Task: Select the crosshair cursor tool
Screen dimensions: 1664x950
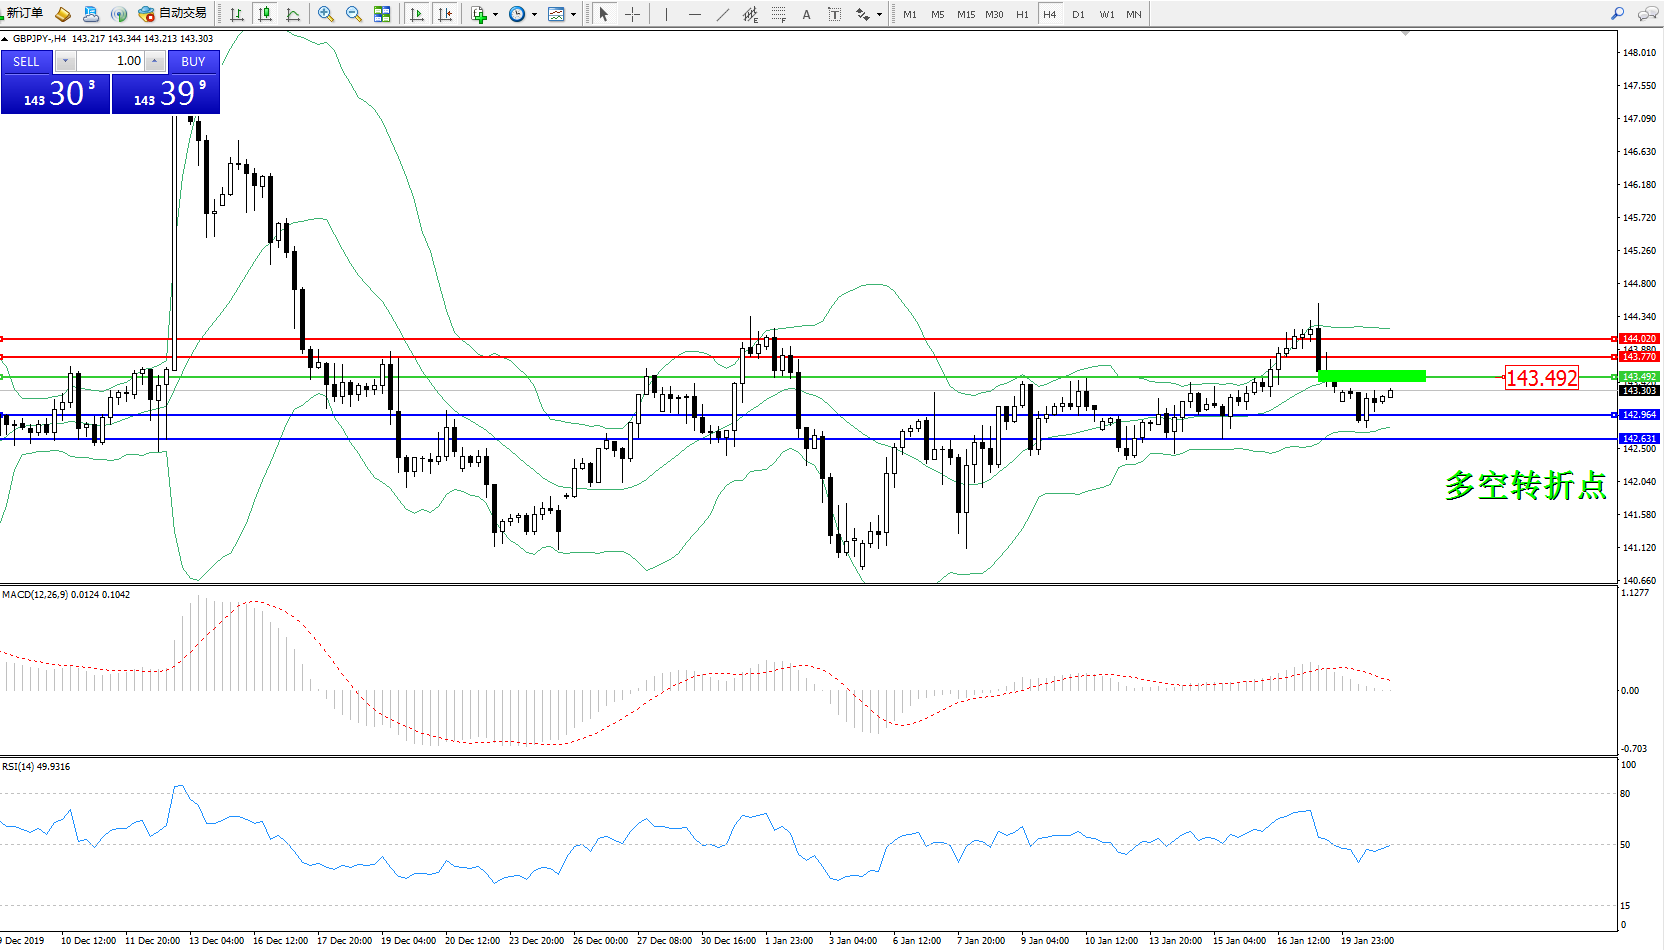Action: [x=632, y=14]
